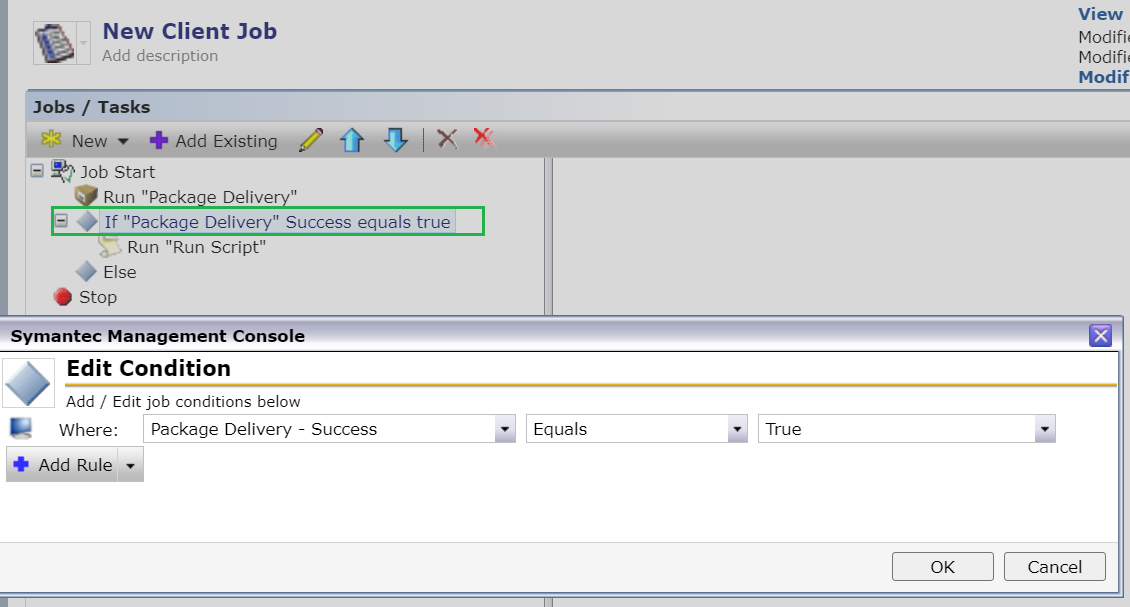Click the package box icon
The width and height of the screenshot is (1130, 607).
pos(86,196)
